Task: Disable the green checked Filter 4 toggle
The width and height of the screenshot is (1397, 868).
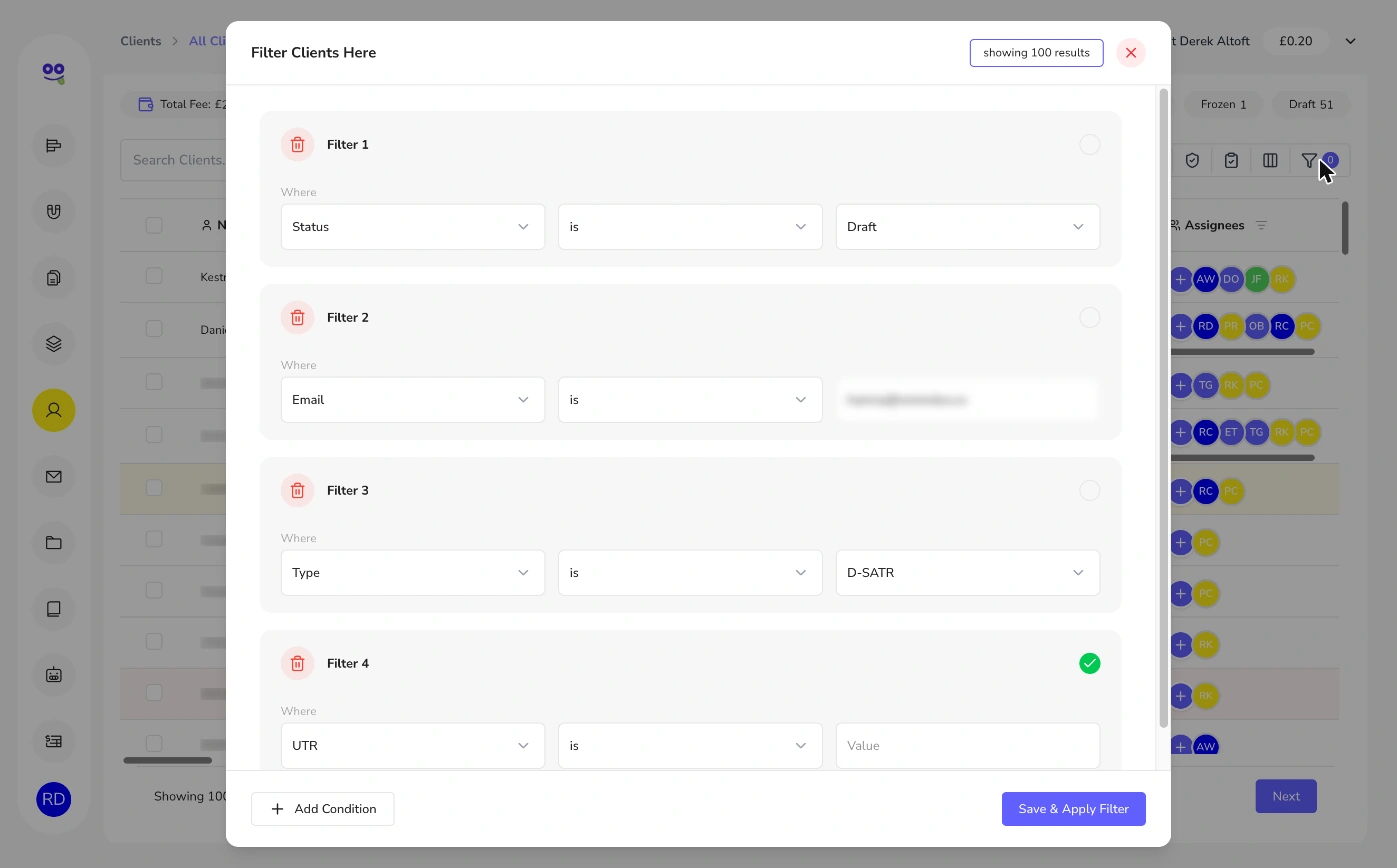Action: click(x=1090, y=664)
